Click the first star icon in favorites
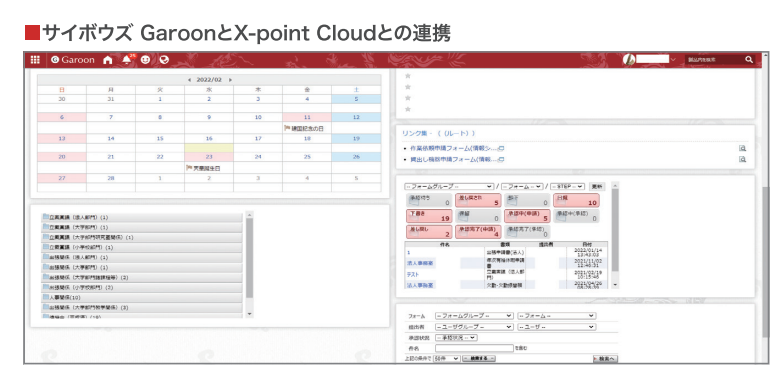Viewport: 779px width, 368px height. tap(408, 76)
